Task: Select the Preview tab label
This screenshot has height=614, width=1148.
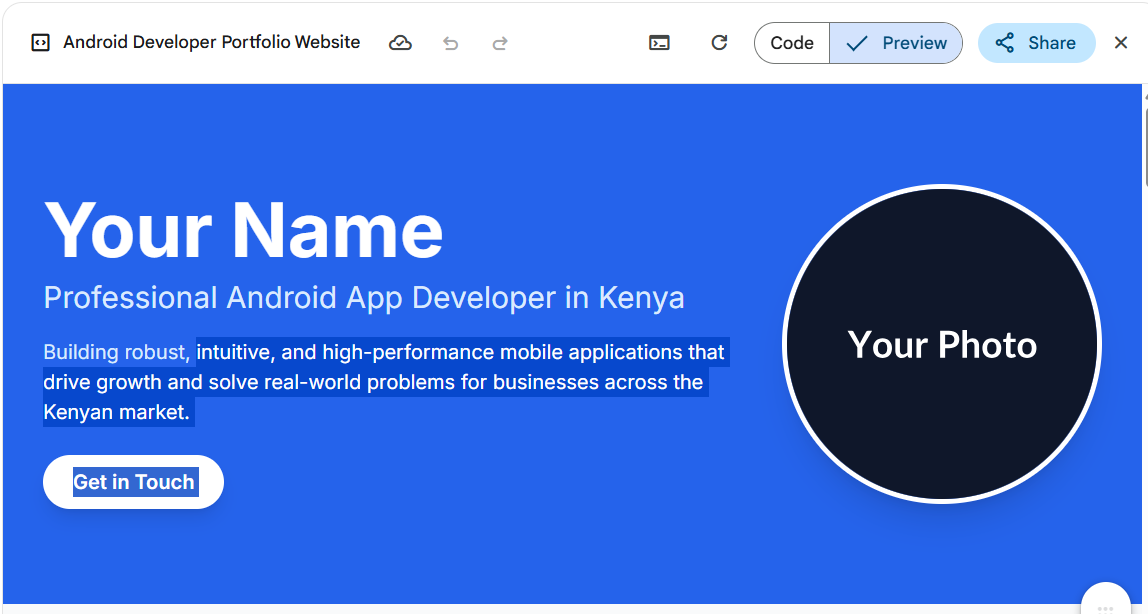Action: pos(914,43)
